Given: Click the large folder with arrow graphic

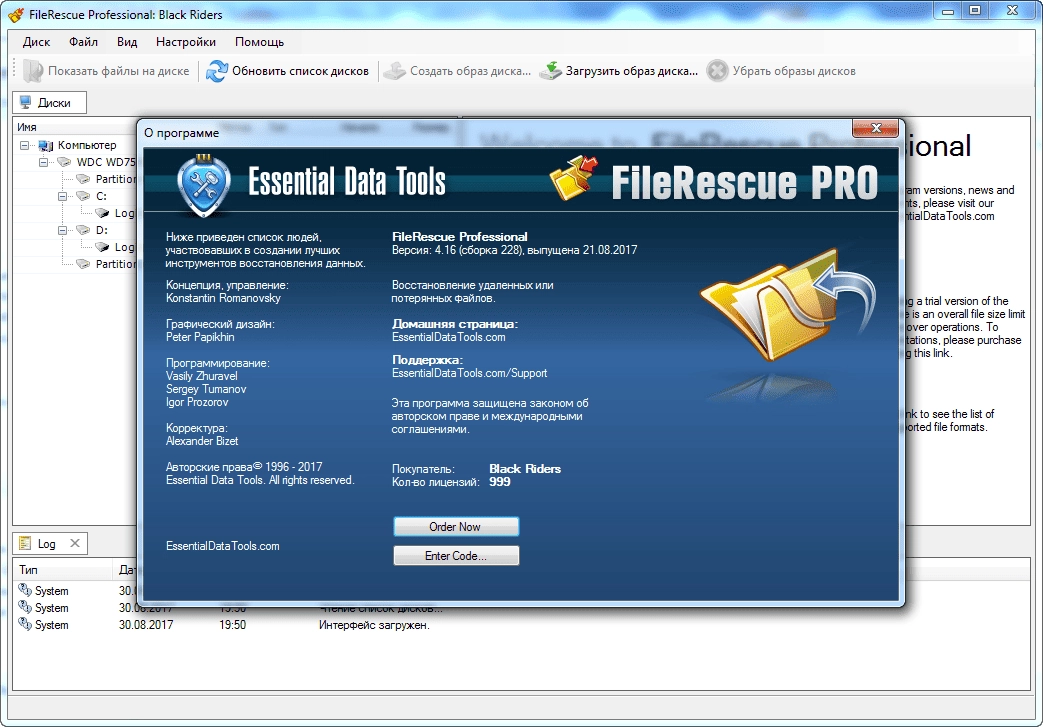Looking at the screenshot, I should coord(788,305).
